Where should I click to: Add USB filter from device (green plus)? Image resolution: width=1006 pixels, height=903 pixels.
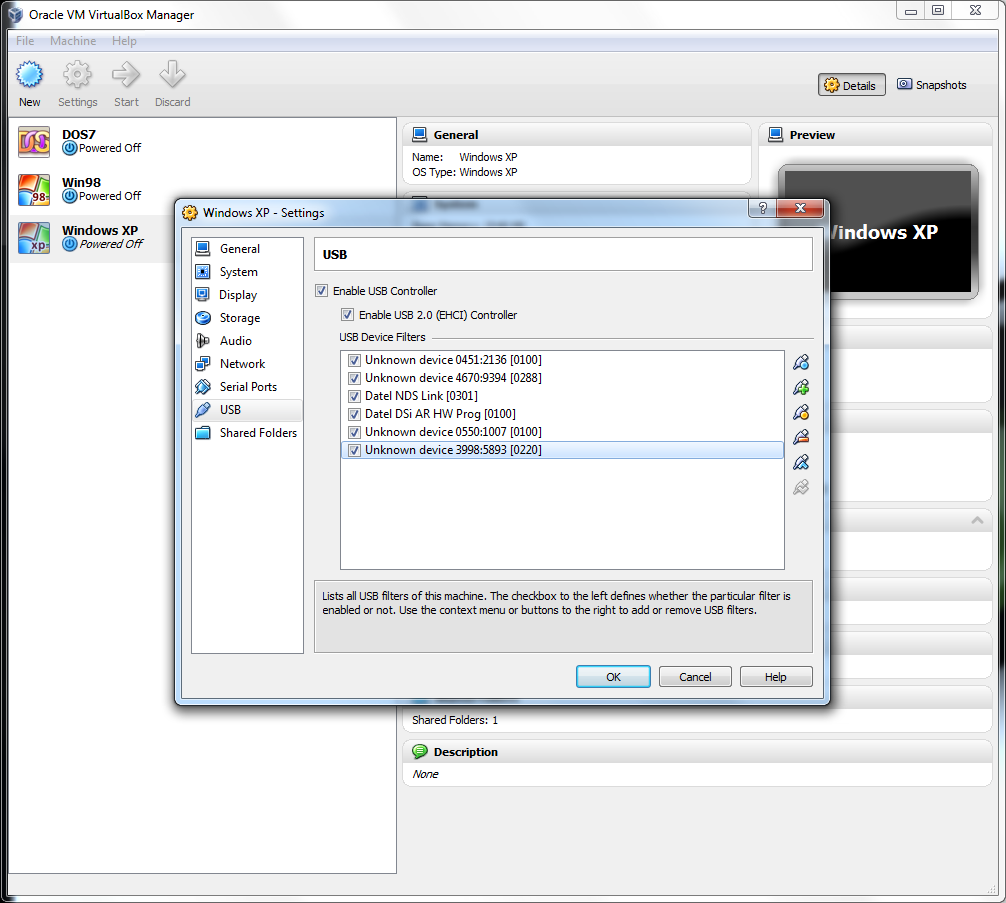tap(801, 388)
